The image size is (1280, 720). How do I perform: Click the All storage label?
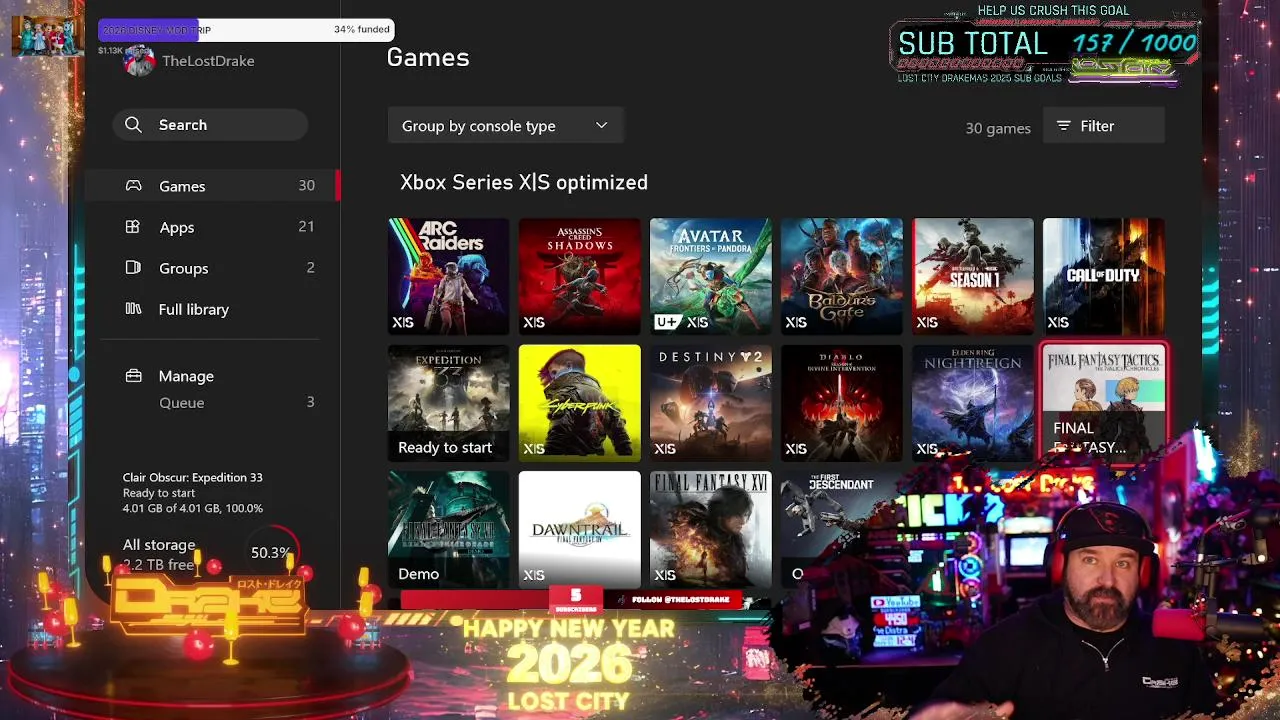(159, 545)
